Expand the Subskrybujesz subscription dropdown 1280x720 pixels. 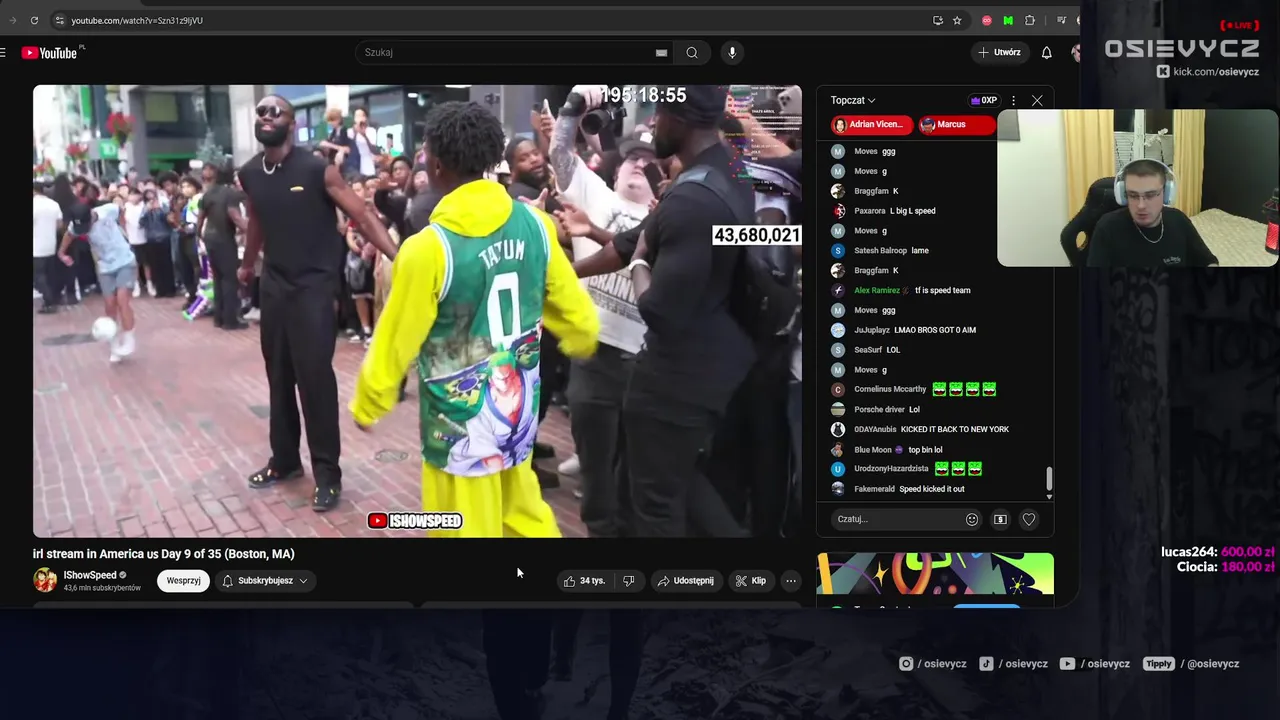tap(265, 580)
